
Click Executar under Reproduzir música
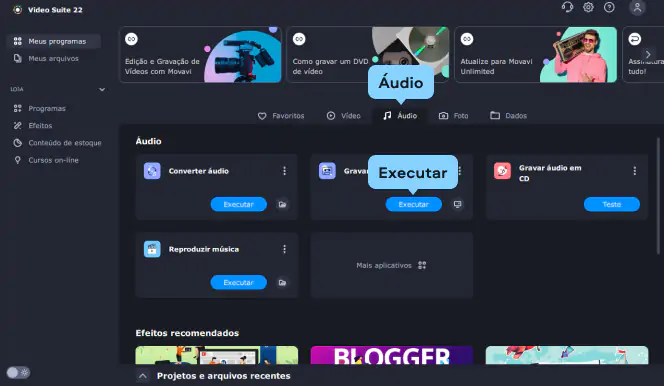238,282
